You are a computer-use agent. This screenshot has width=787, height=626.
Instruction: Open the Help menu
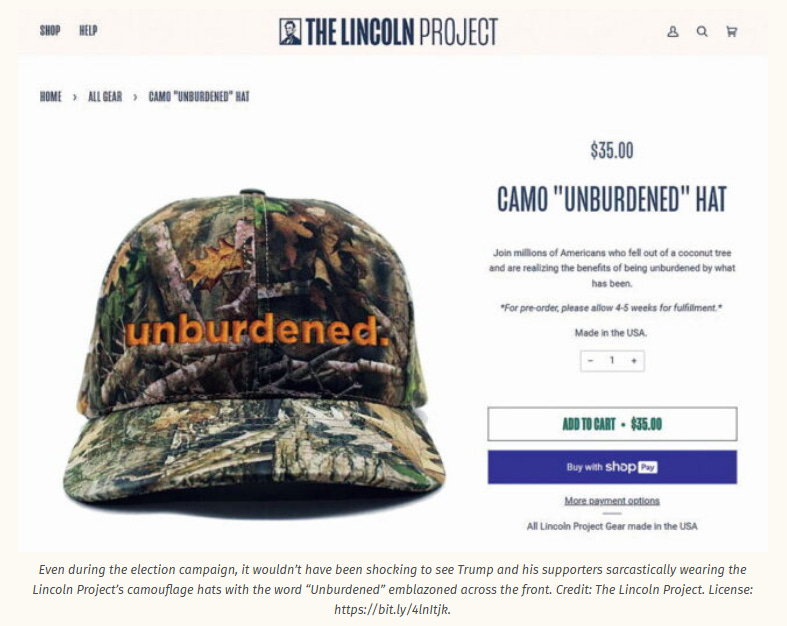[88, 31]
